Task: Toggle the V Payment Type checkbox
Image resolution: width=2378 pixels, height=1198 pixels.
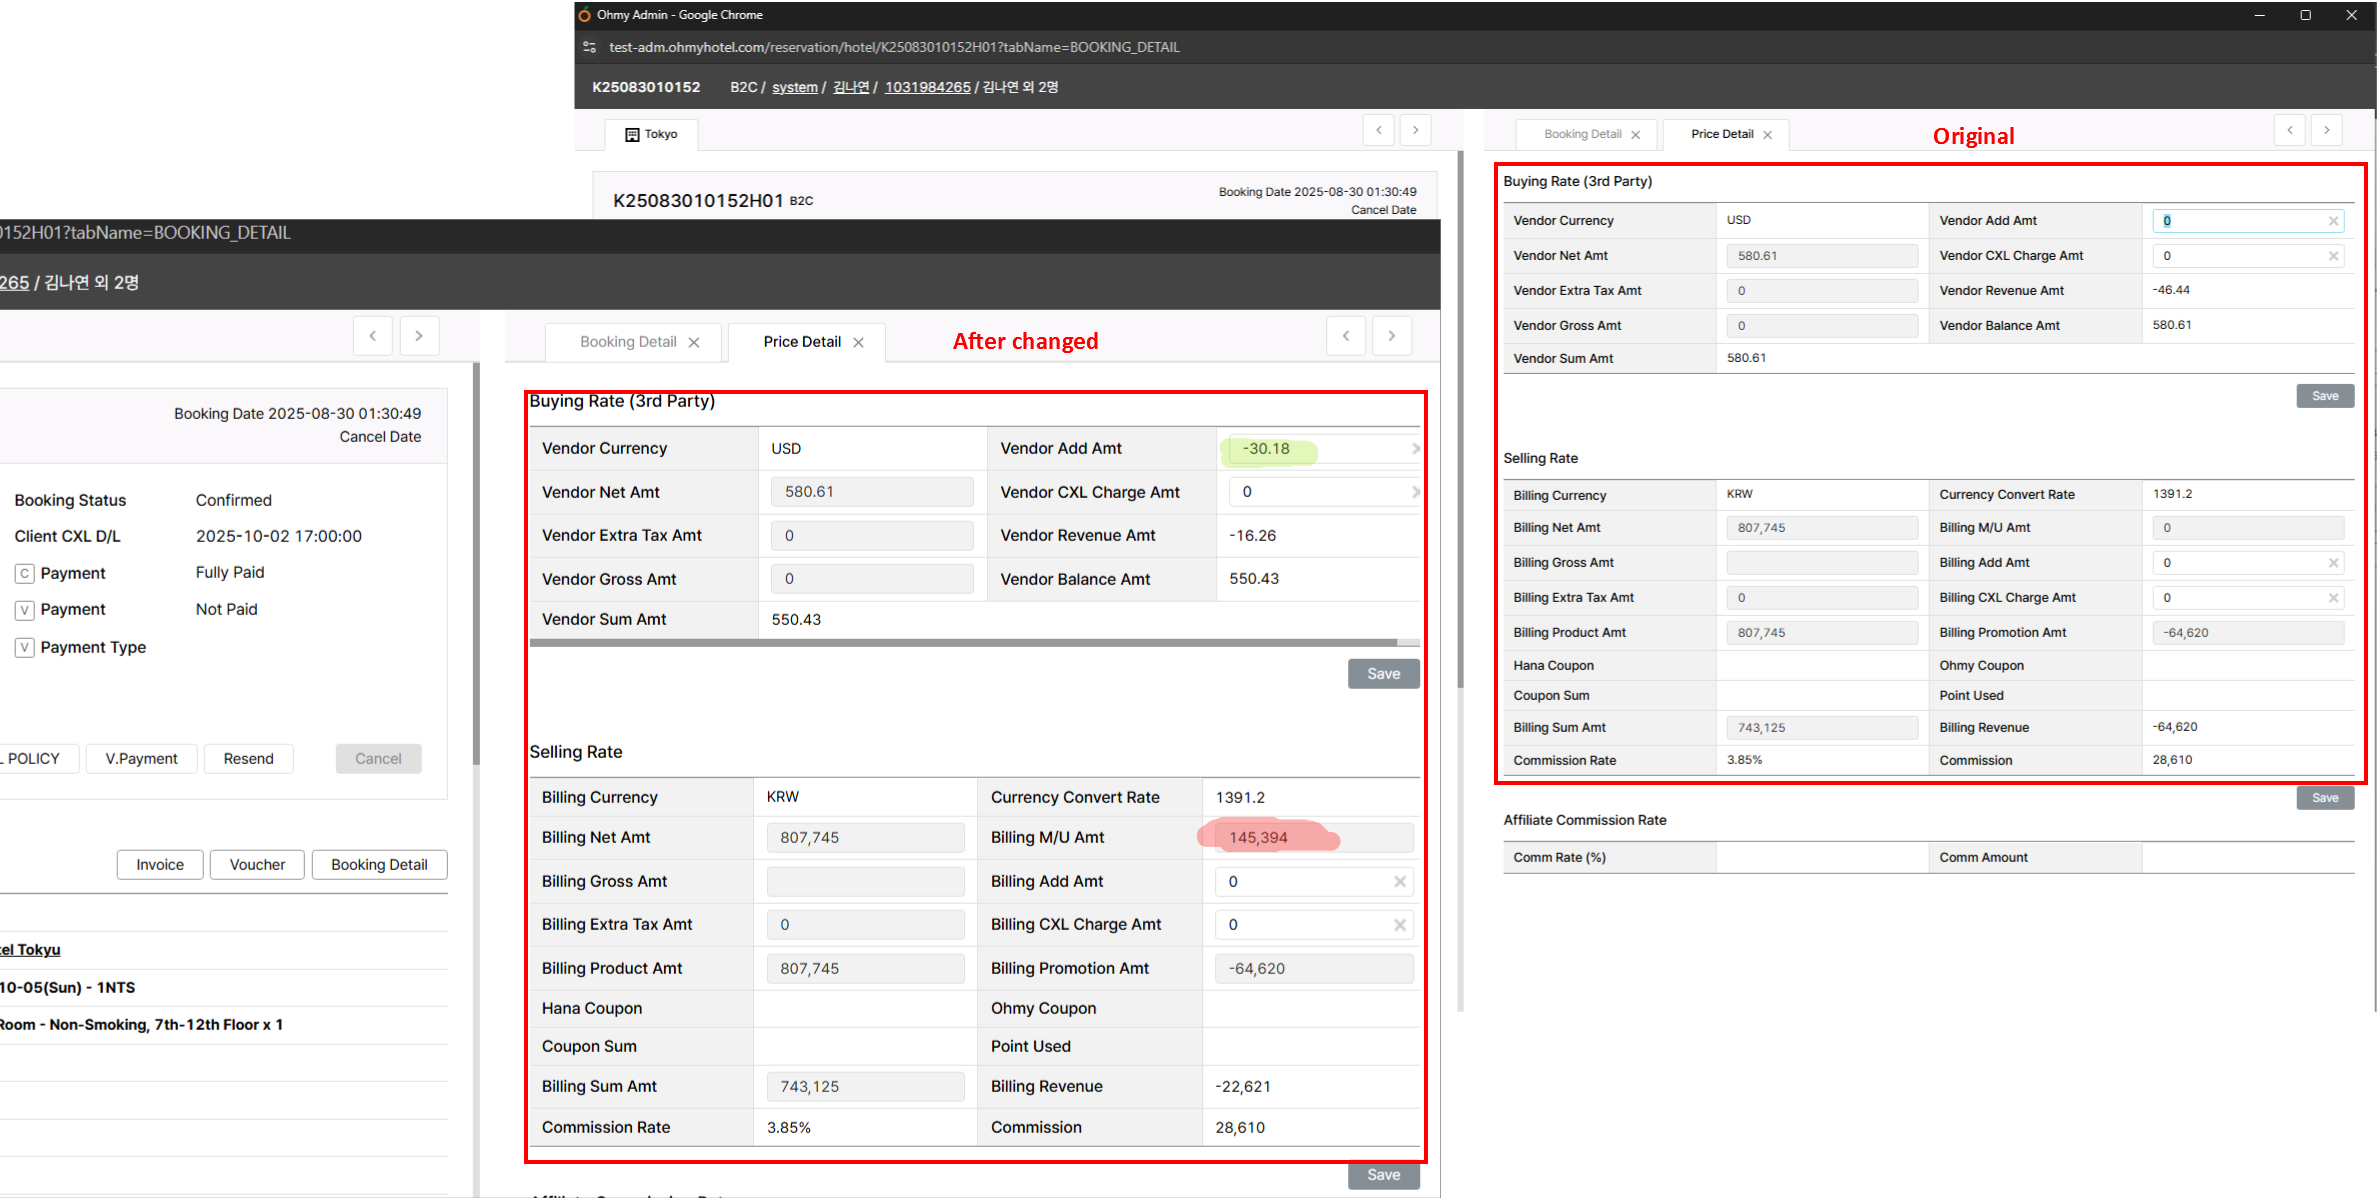Action: click(x=25, y=648)
